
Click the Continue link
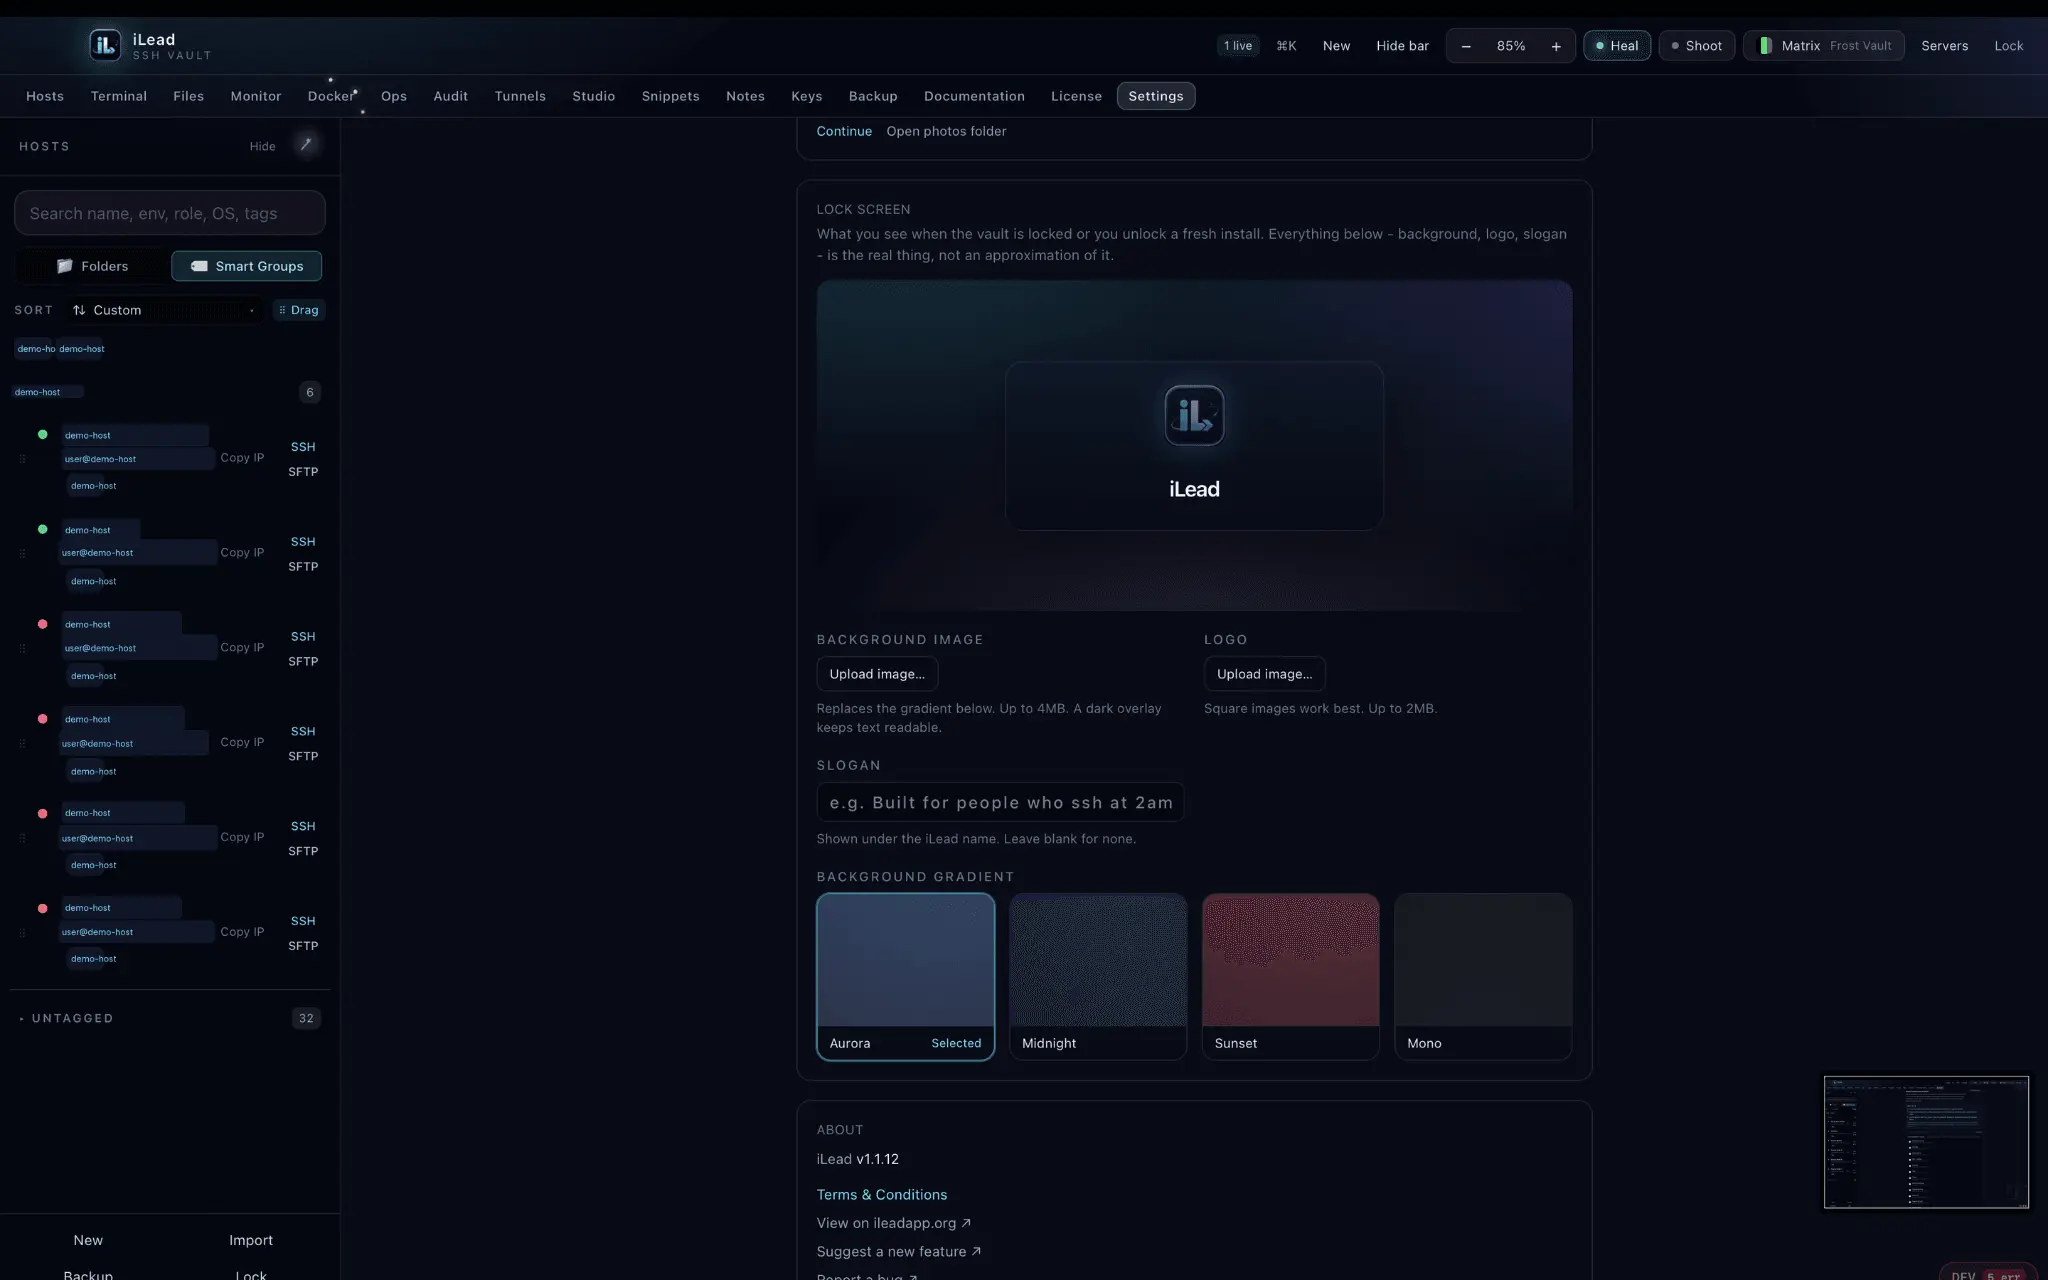844,131
